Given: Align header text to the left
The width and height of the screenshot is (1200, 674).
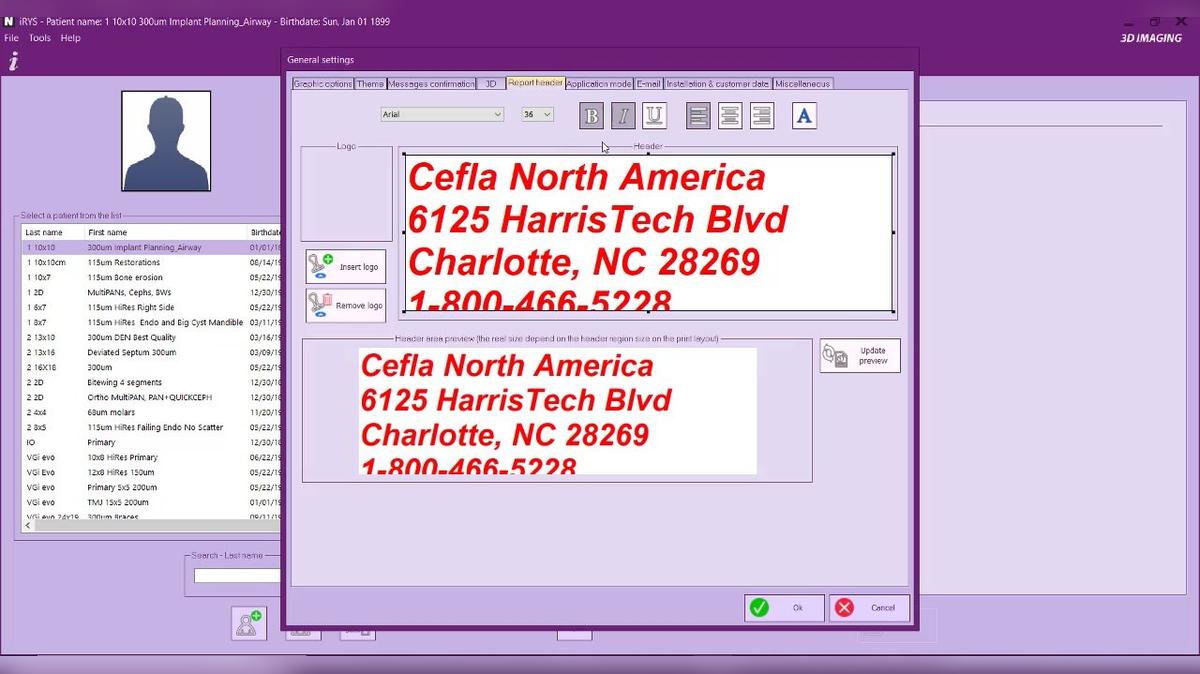Looking at the screenshot, I should [698, 116].
